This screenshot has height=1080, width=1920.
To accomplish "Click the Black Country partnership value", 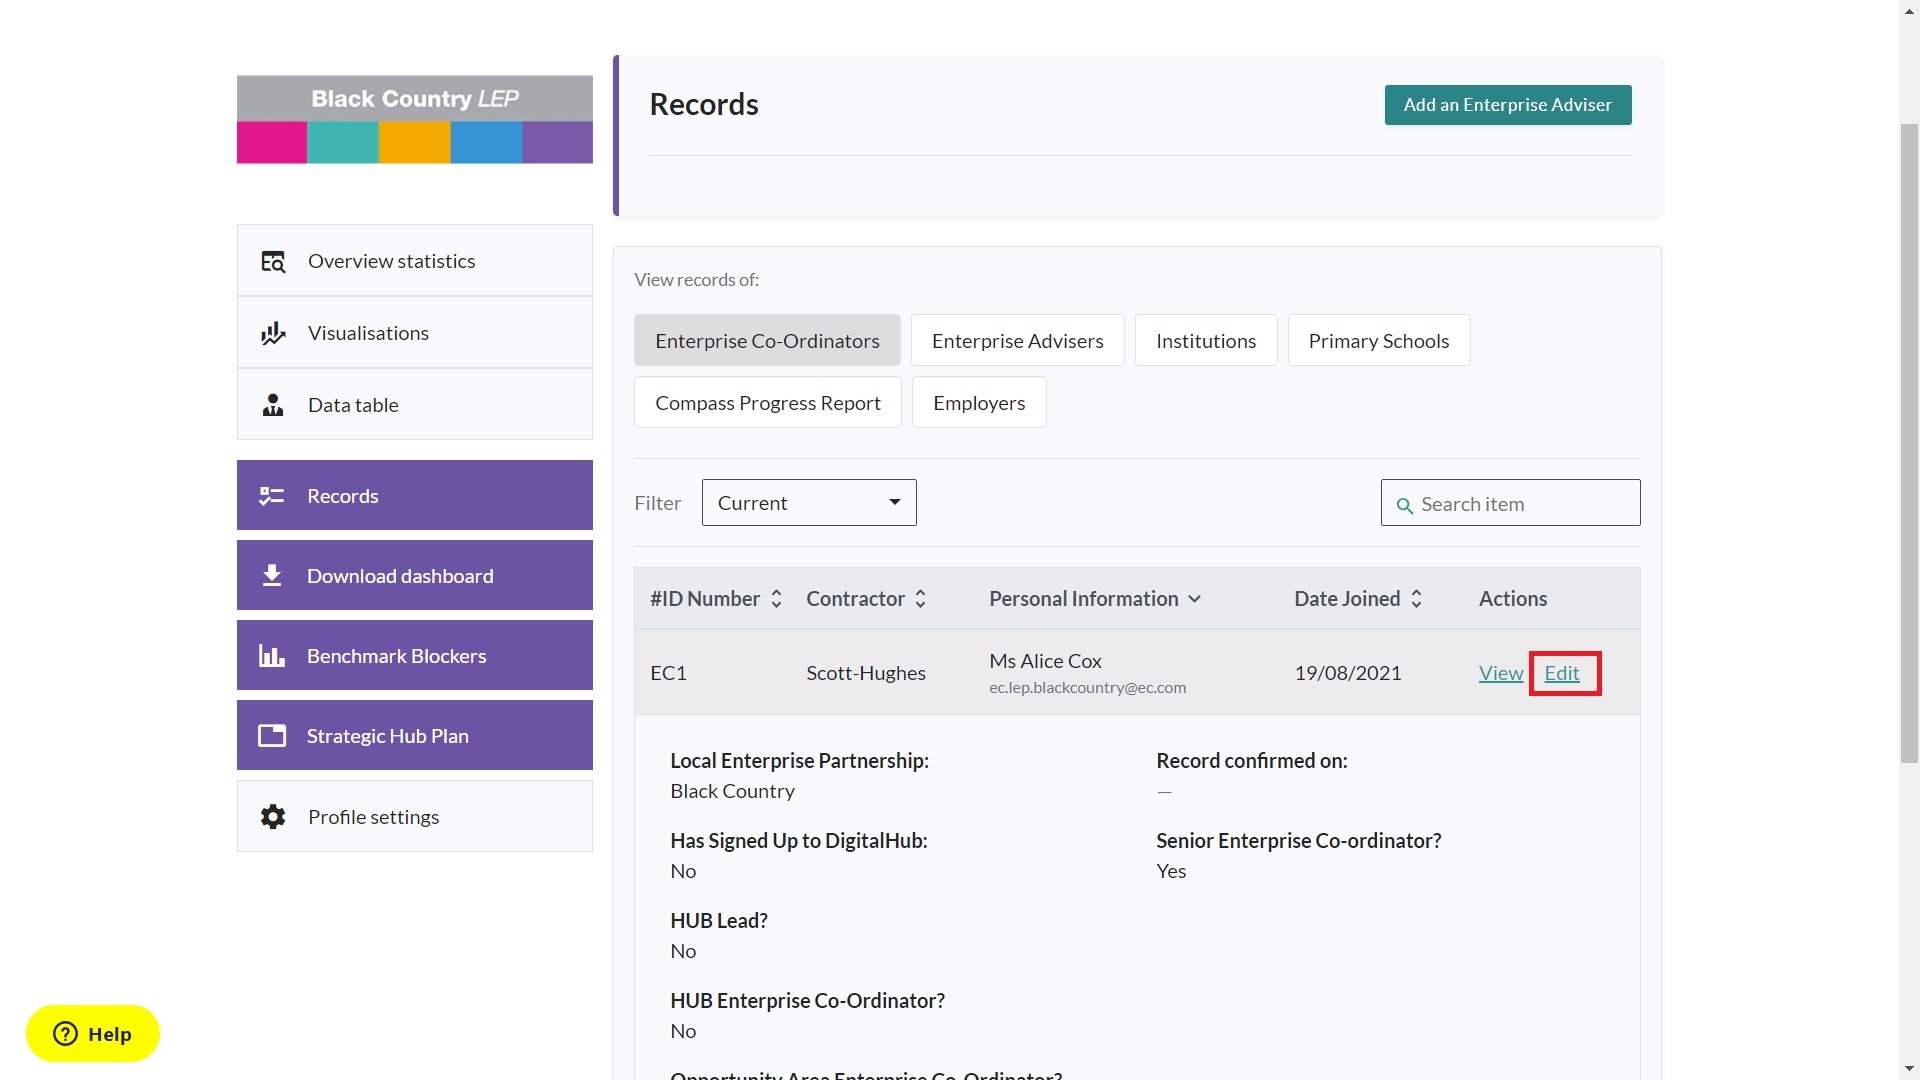I will click(732, 791).
